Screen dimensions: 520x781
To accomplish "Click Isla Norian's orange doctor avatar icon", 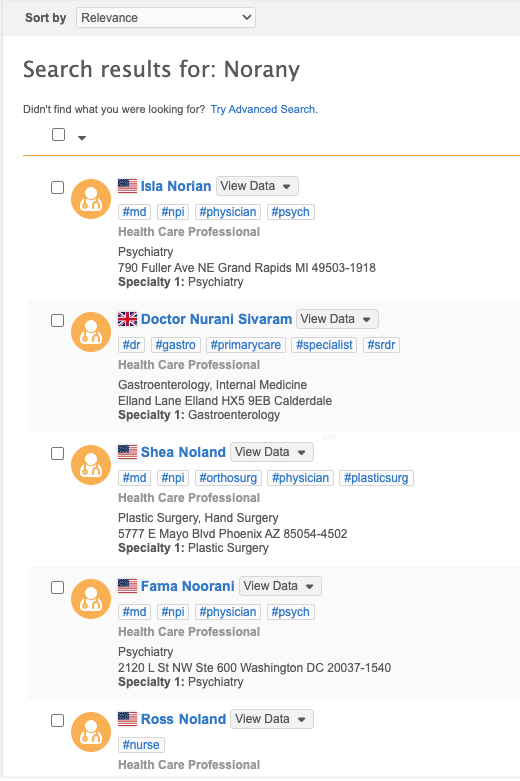I will [91, 199].
